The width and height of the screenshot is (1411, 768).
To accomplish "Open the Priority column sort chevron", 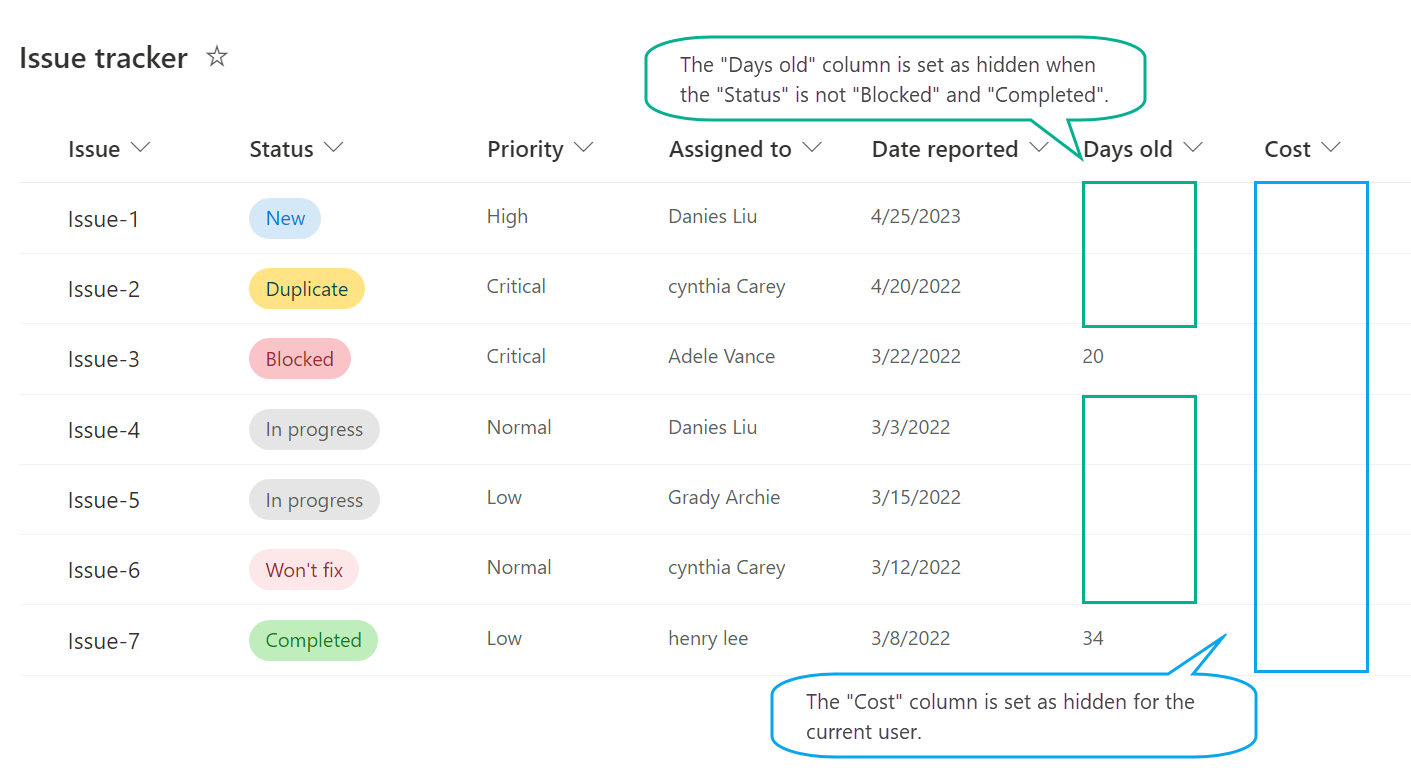I will (x=583, y=148).
